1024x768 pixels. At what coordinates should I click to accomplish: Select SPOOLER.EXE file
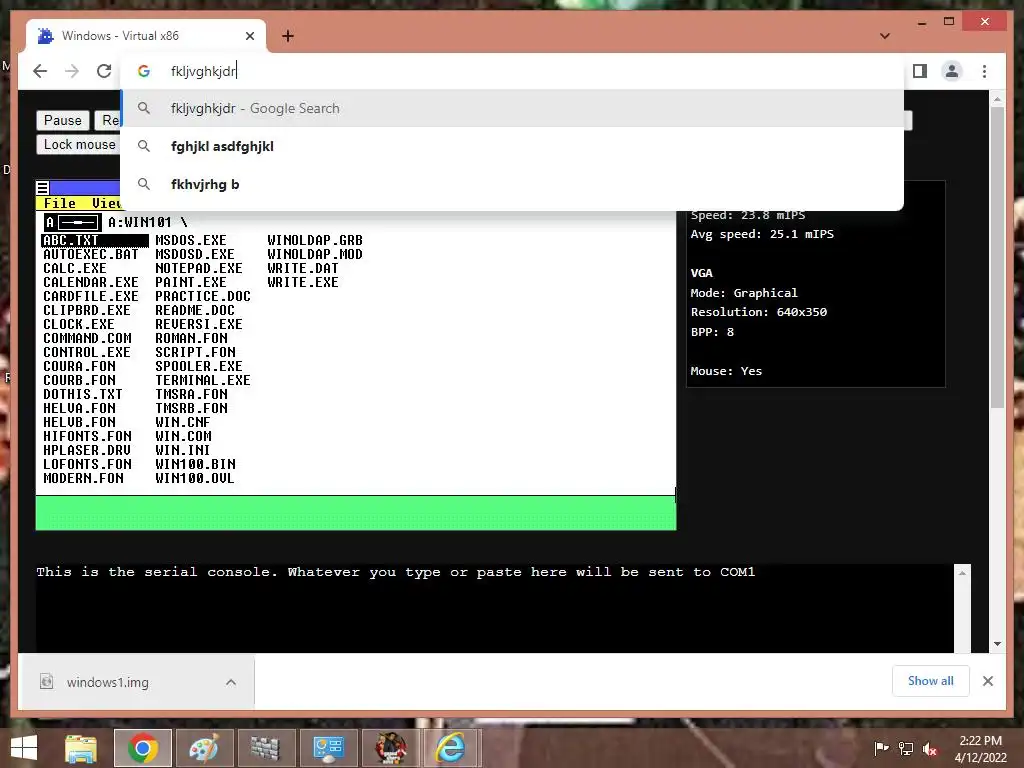click(199, 366)
